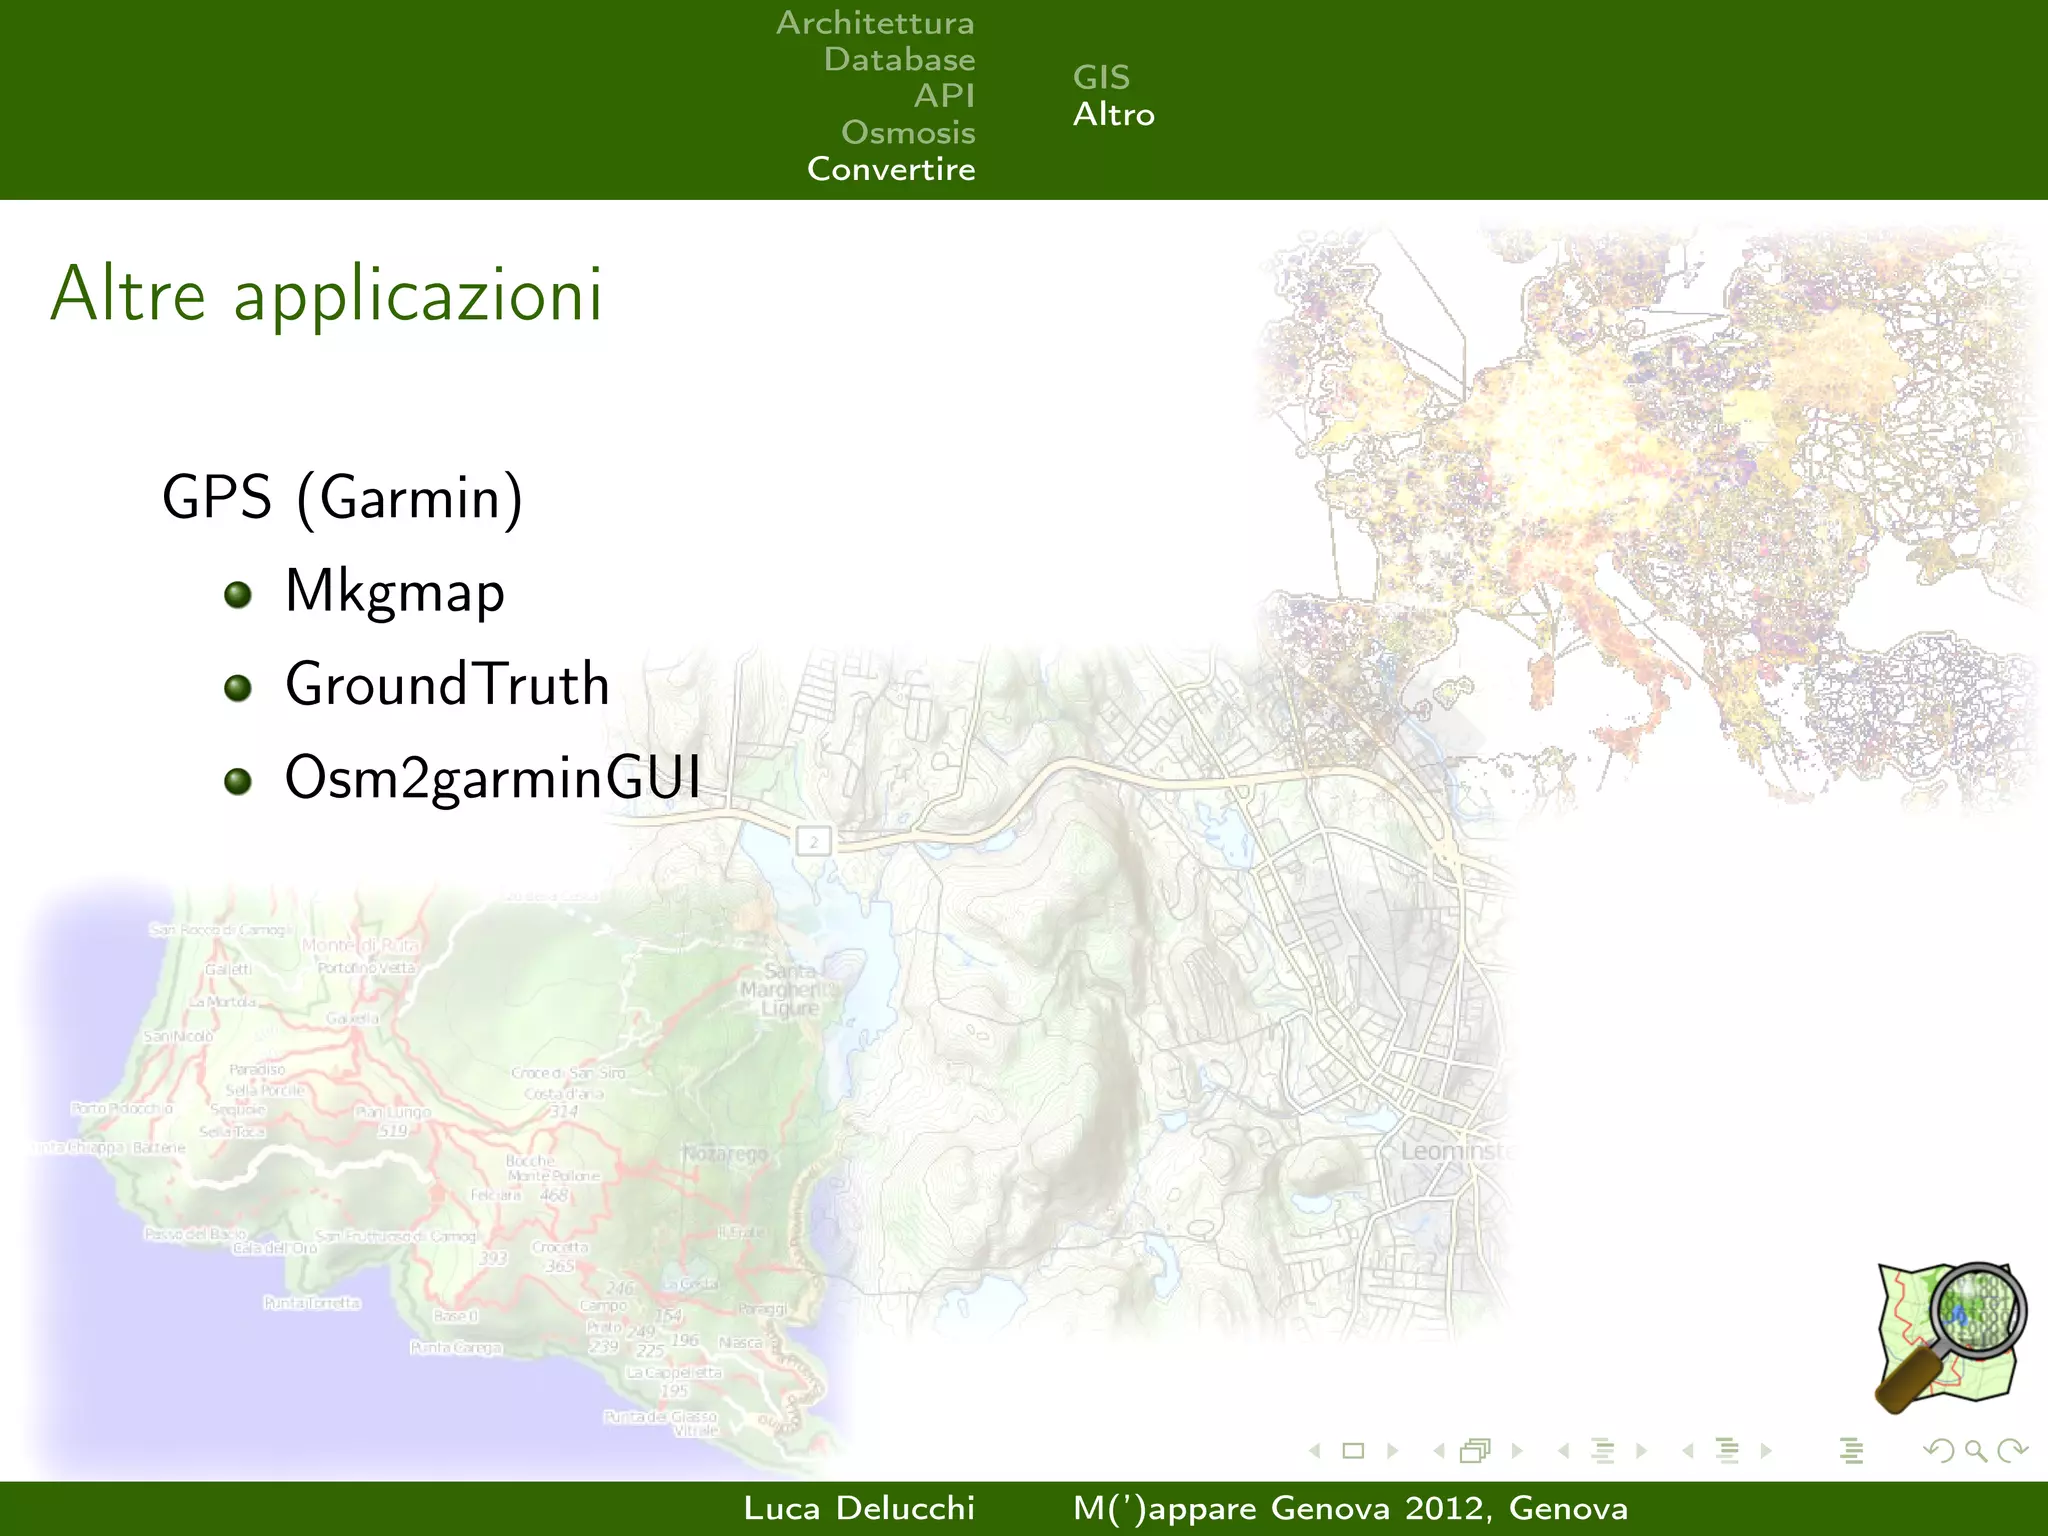
Task: Click the single slide rectangle icon
Action: tap(1353, 1451)
